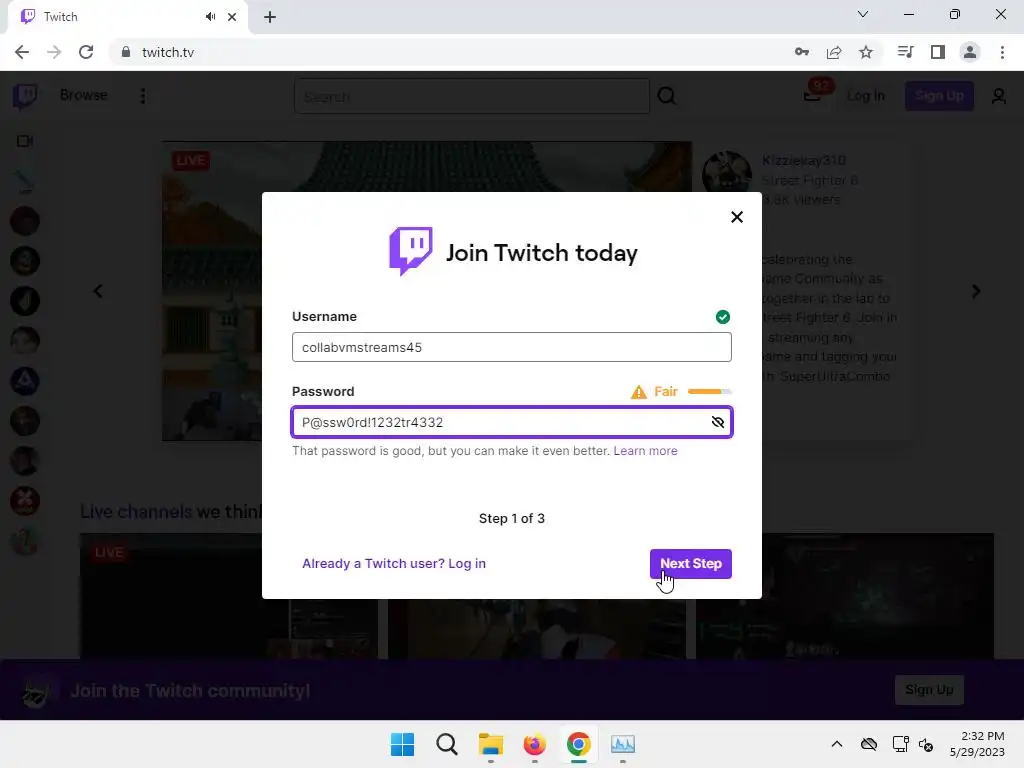Open the saved passwords key icon
1024x768 pixels.
(x=802, y=52)
